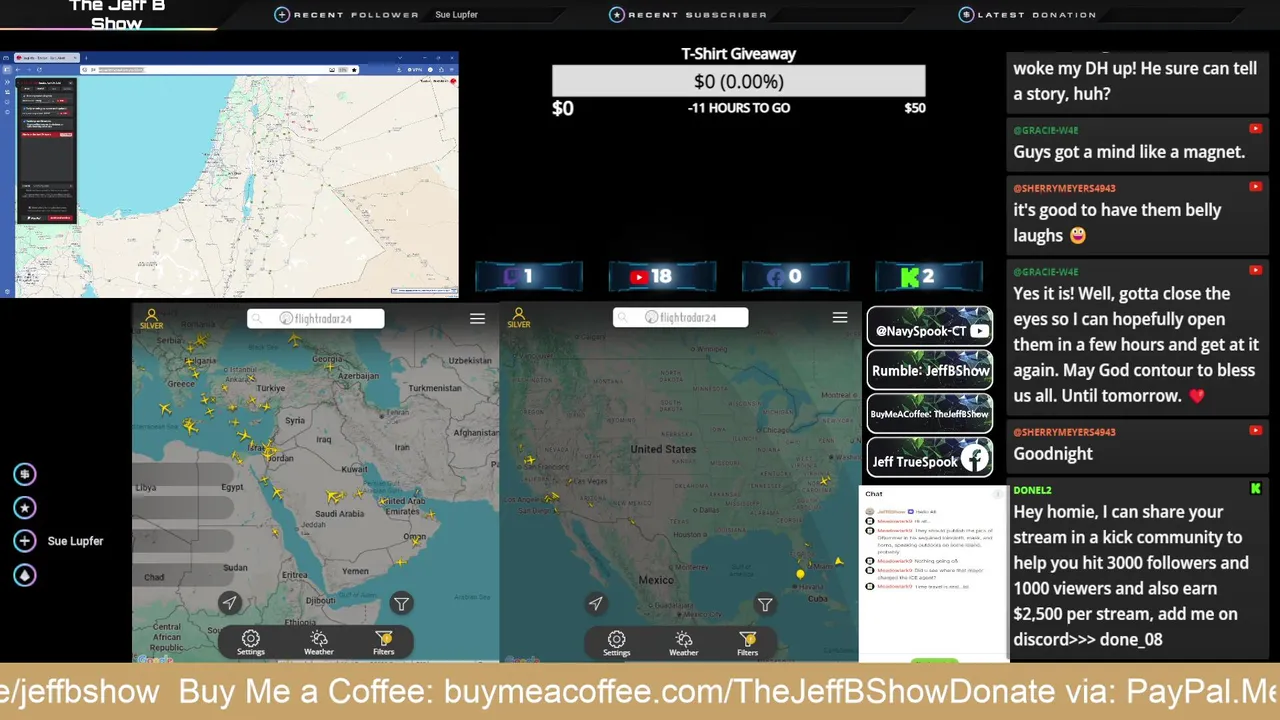Screen dimensions: 1280x720
Task: Click the Goodnight chat message
Action: (x=1053, y=454)
